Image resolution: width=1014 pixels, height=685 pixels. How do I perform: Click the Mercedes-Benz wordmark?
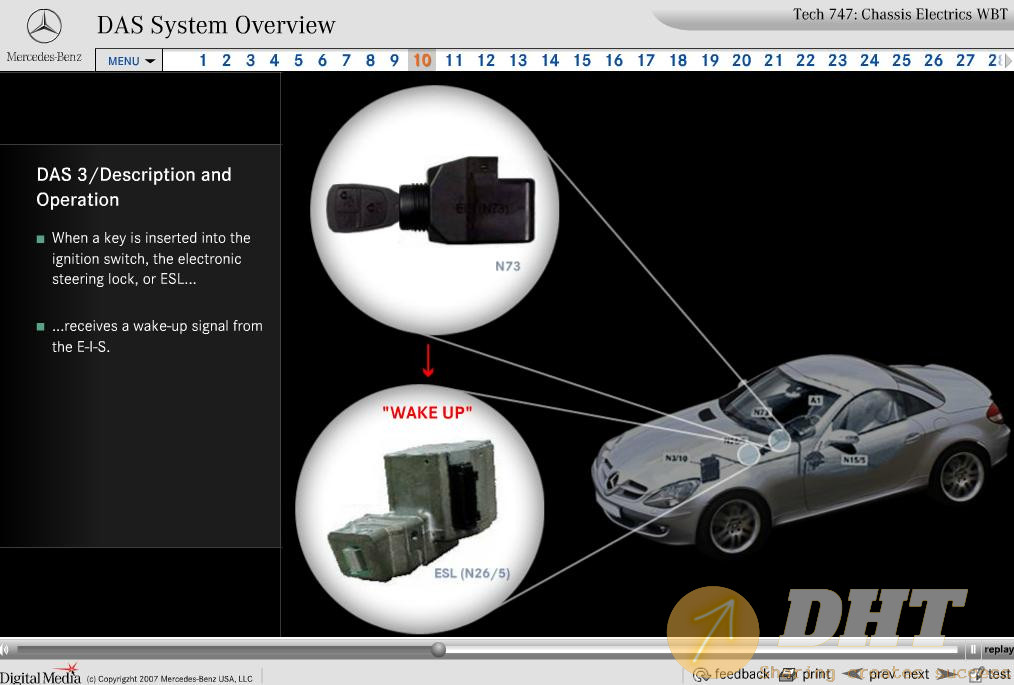(44, 57)
